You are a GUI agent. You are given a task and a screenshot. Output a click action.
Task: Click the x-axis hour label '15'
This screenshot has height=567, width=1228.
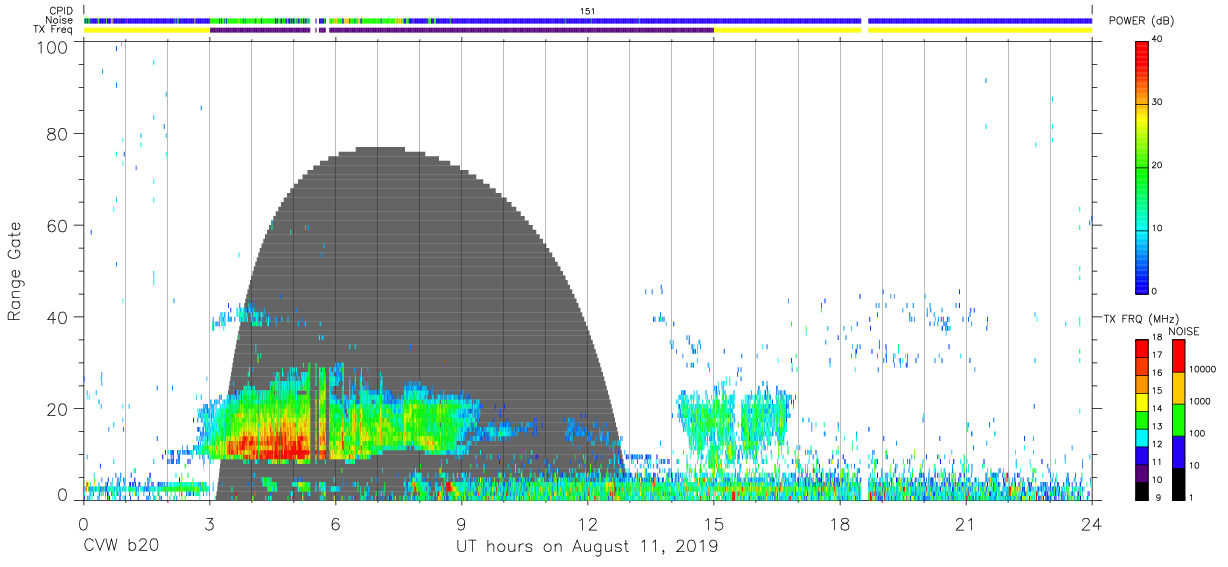[714, 525]
